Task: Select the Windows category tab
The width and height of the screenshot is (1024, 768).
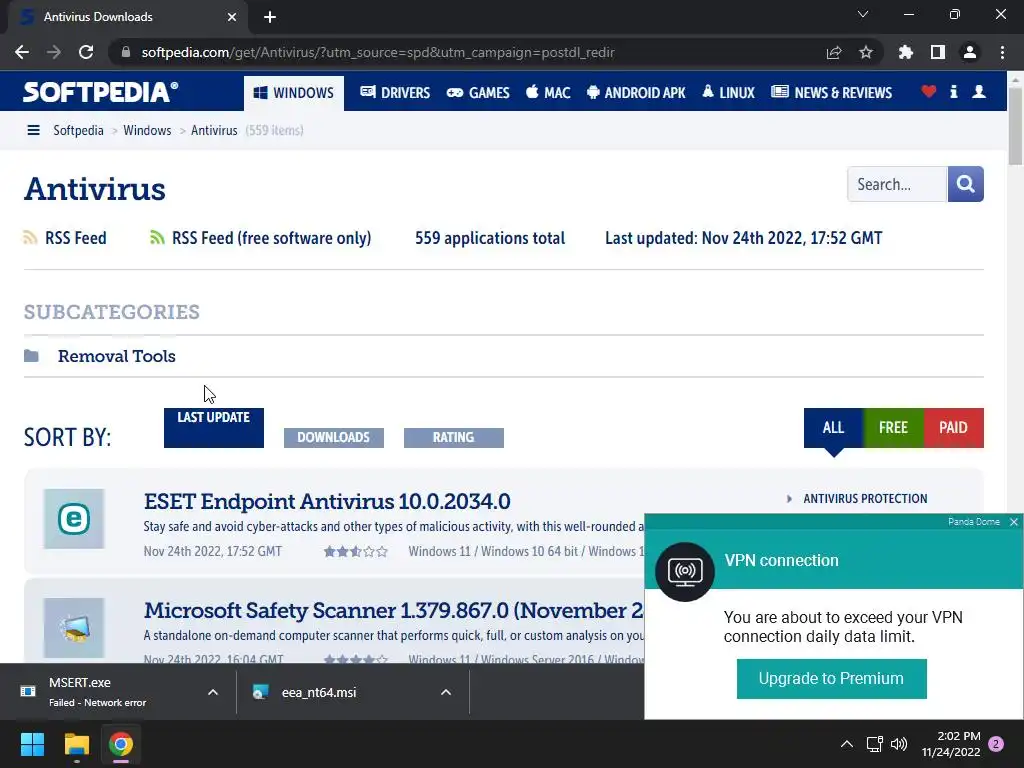Action: click(294, 93)
